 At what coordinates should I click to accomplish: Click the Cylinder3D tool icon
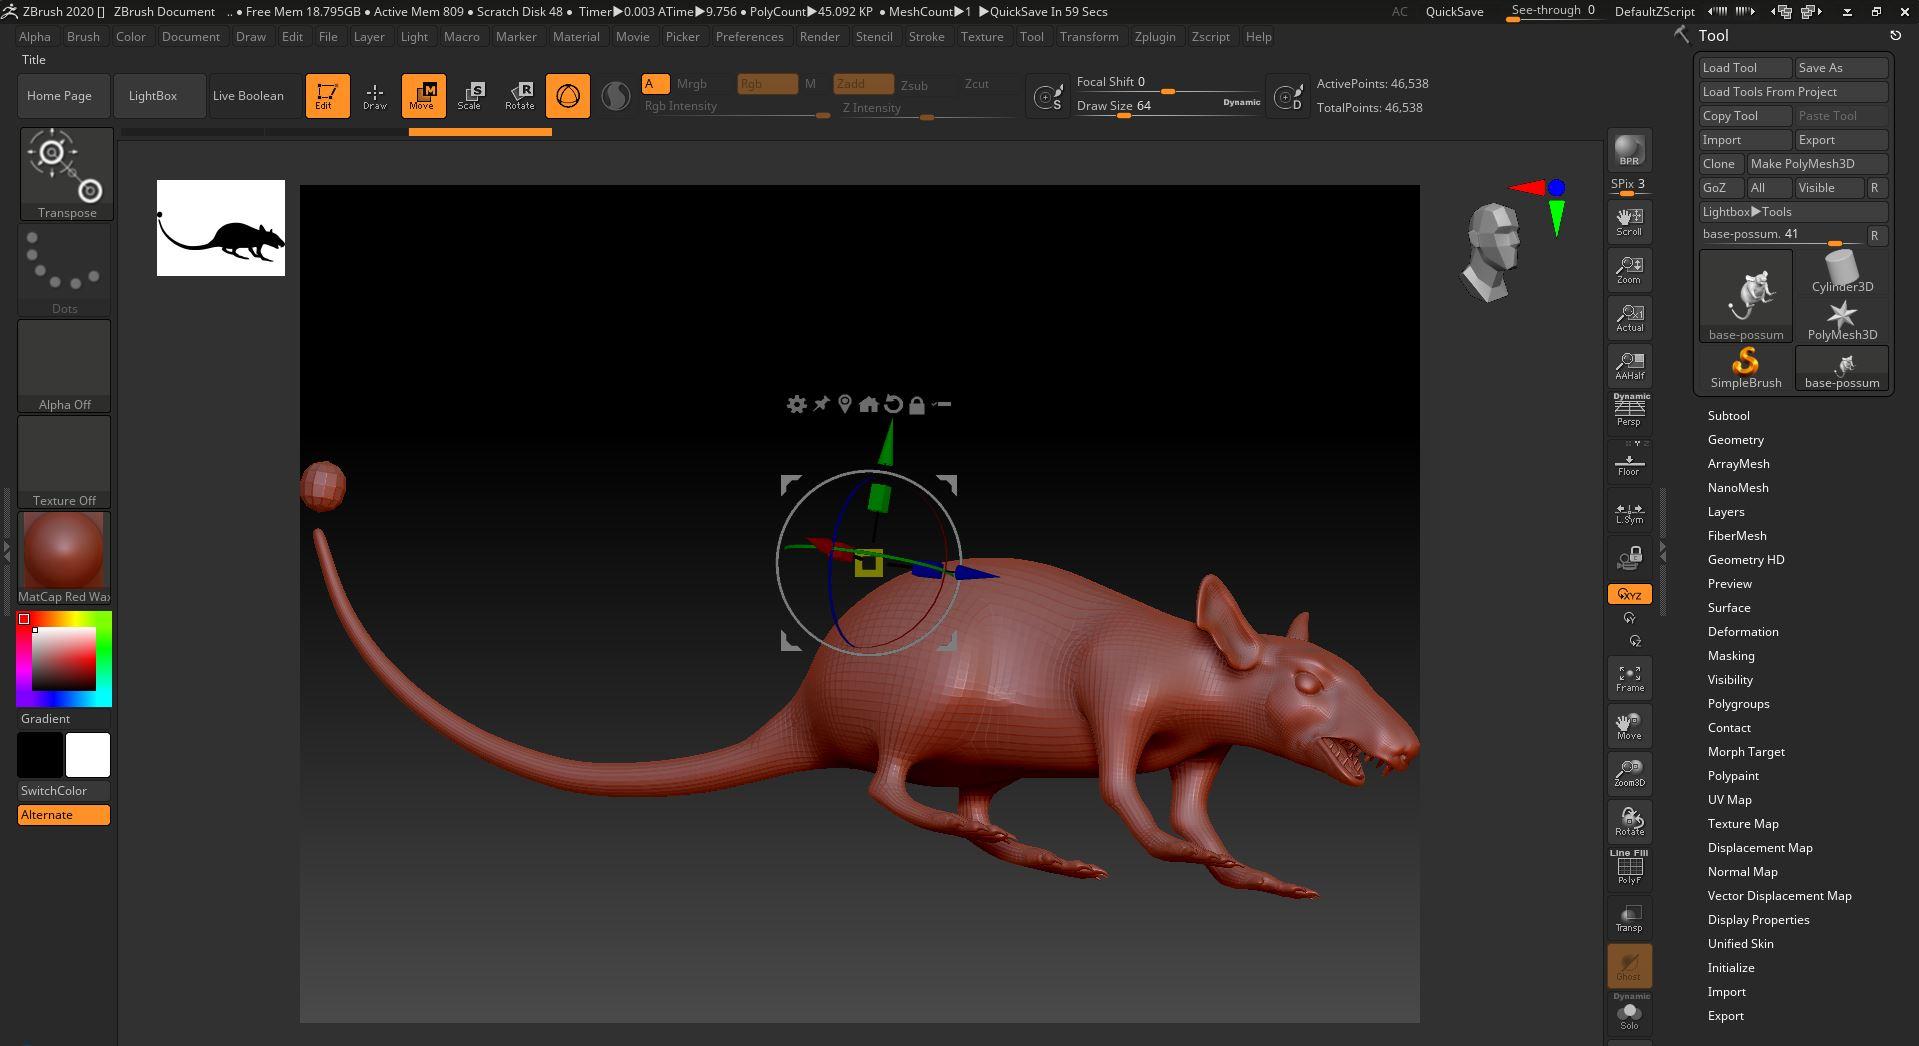point(1841,271)
